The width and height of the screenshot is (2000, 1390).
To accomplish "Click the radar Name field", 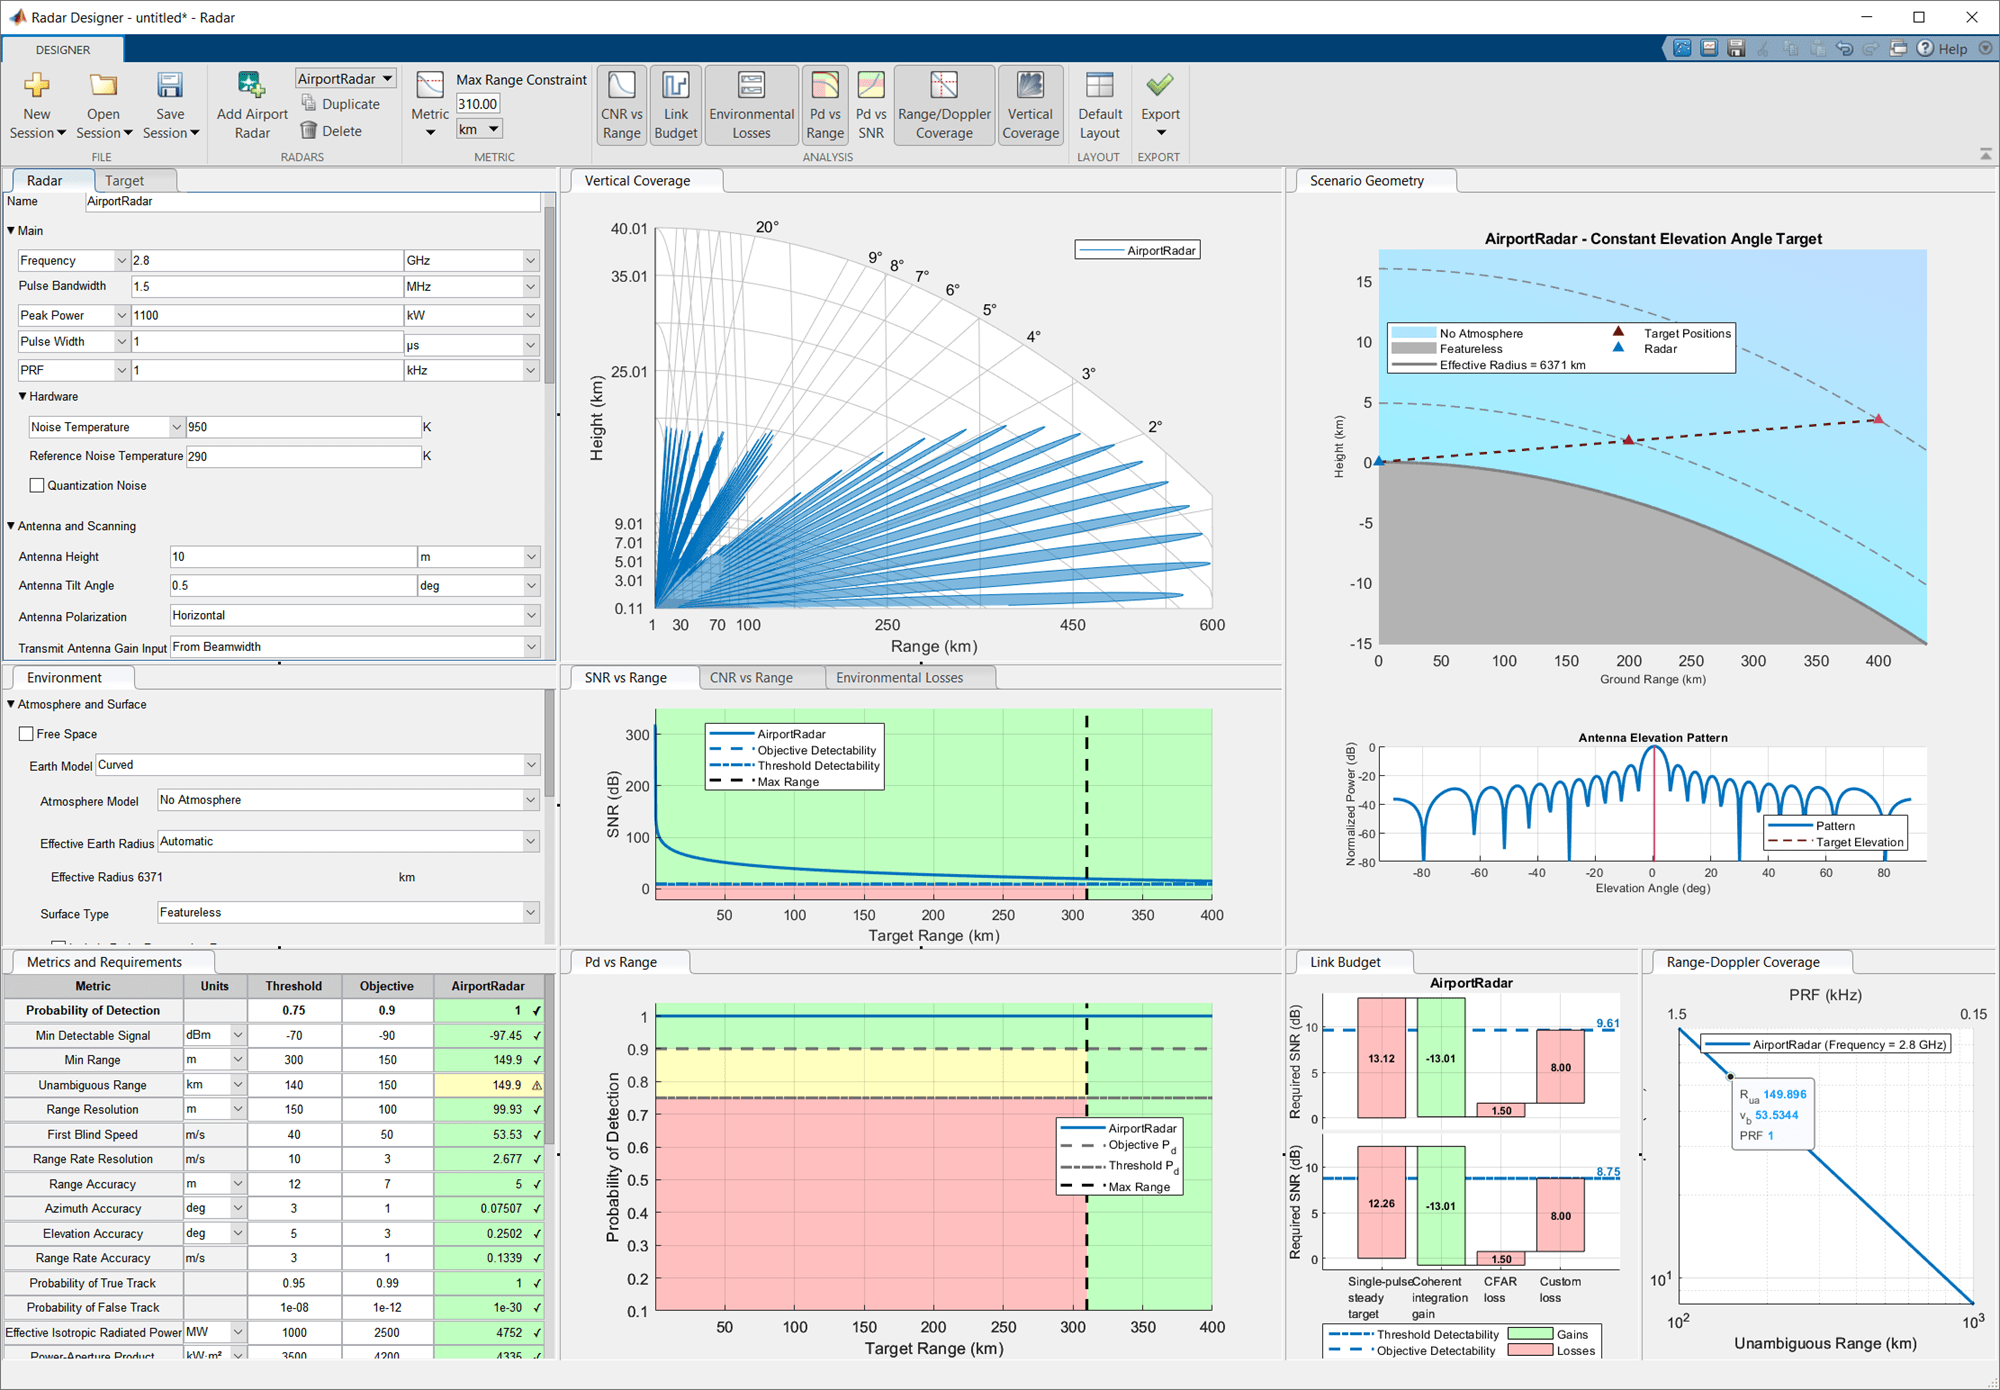I will (x=312, y=201).
